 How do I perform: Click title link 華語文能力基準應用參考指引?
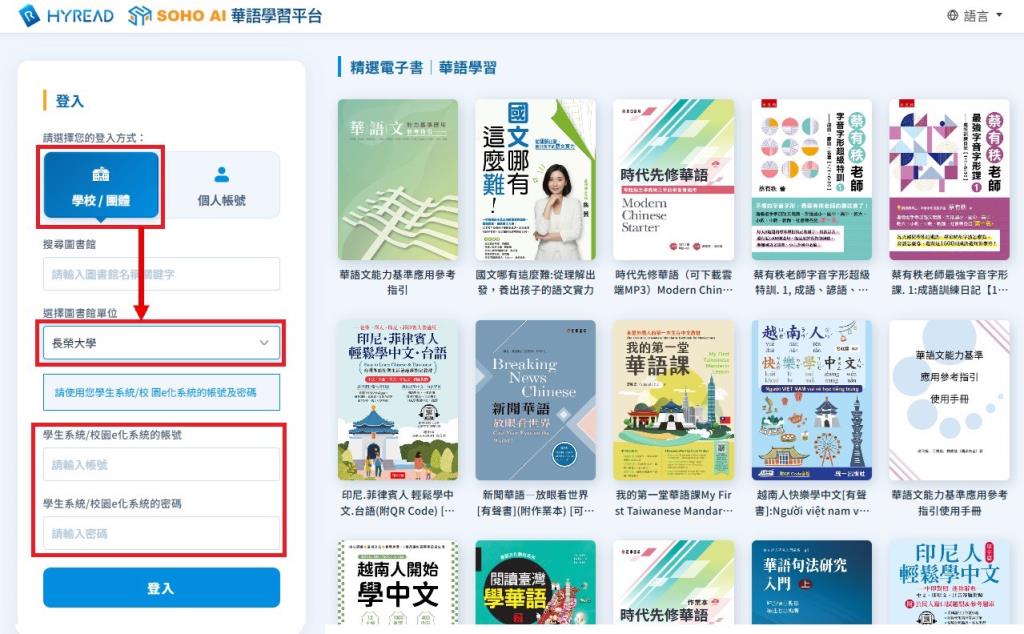(x=398, y=282)
